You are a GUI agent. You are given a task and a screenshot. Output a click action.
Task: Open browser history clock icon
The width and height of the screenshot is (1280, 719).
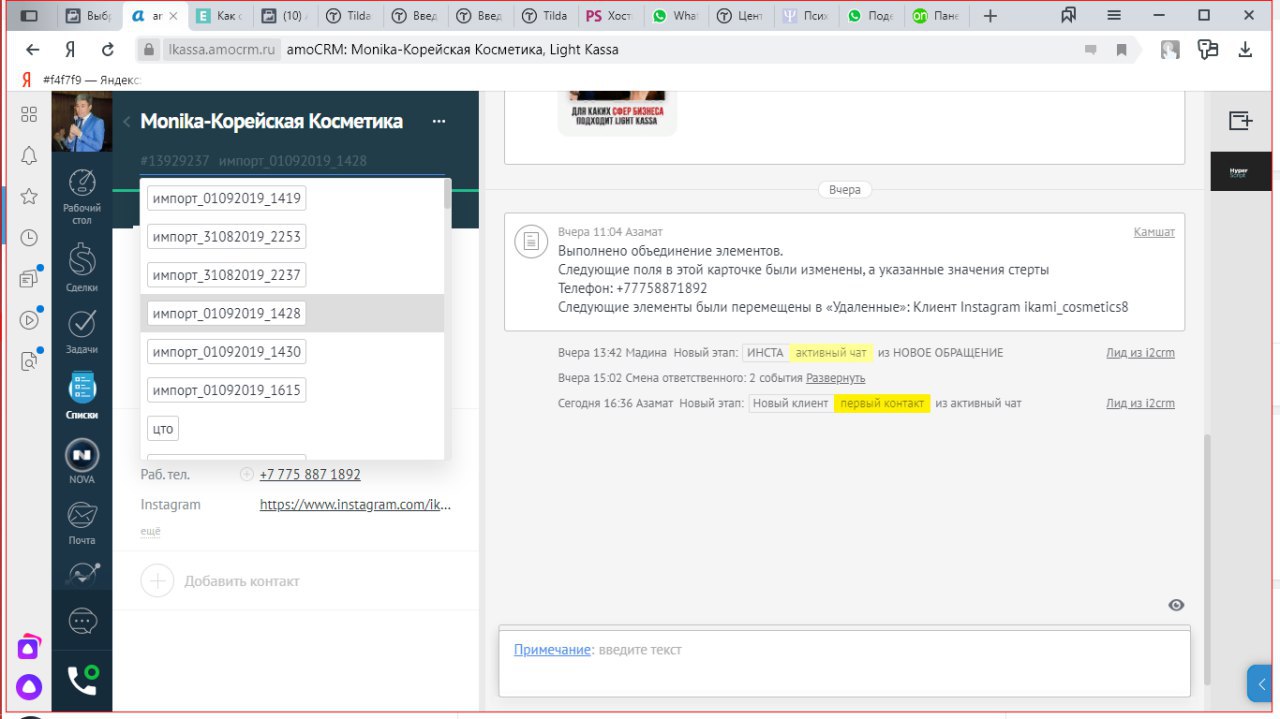click(x=29, y=238)
